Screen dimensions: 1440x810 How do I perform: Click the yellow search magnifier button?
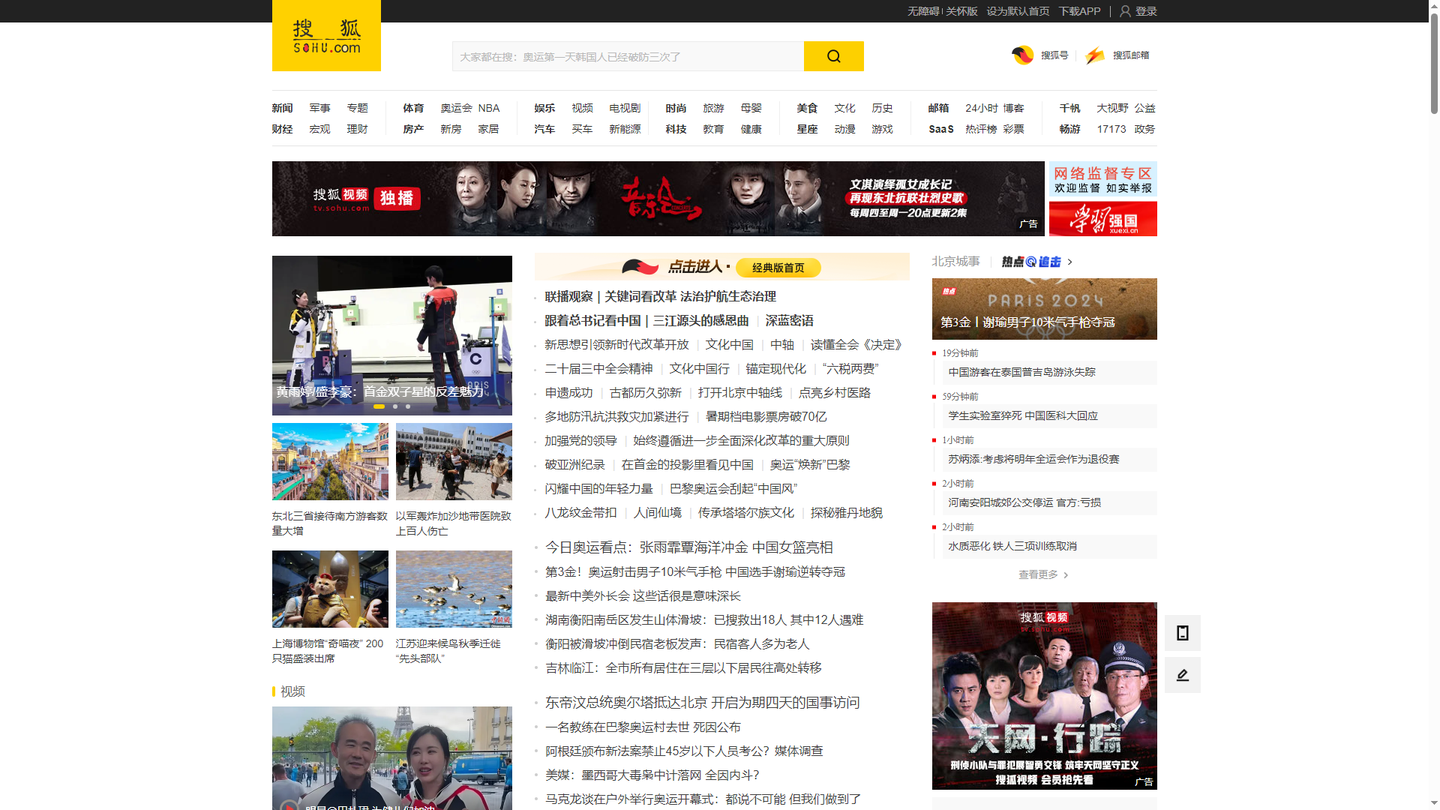pyautogui.click(x=834, y=56)
